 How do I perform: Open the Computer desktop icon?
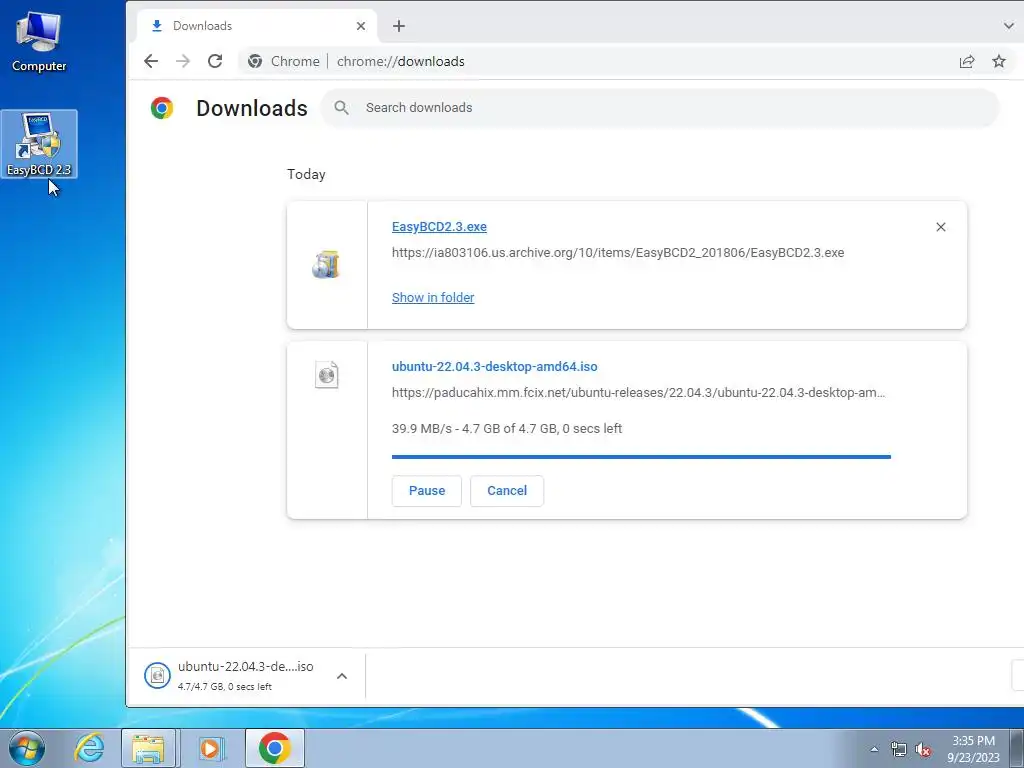pos(39,42)
